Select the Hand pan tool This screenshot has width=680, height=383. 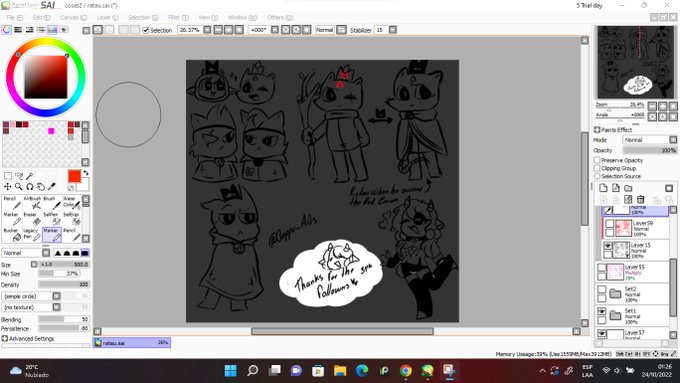click(x=40, y=187)
